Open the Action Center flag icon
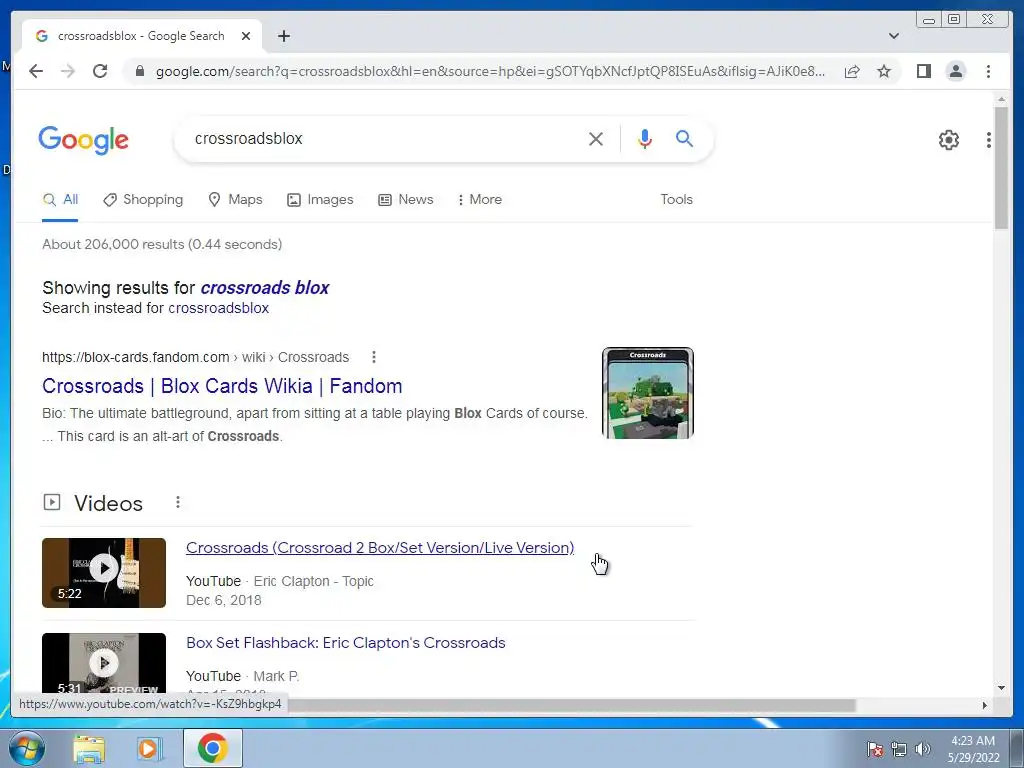1024x768 pixels. (874, 749)
